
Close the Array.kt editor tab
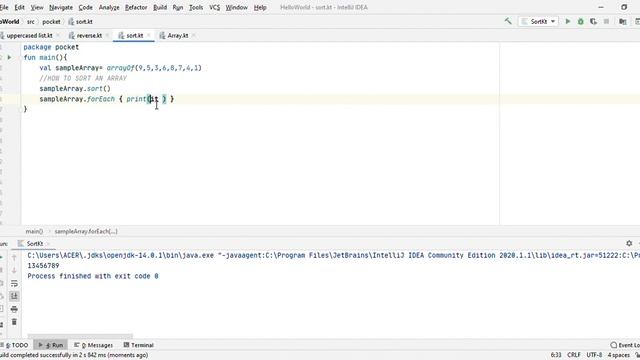click(x=193, y=36)
